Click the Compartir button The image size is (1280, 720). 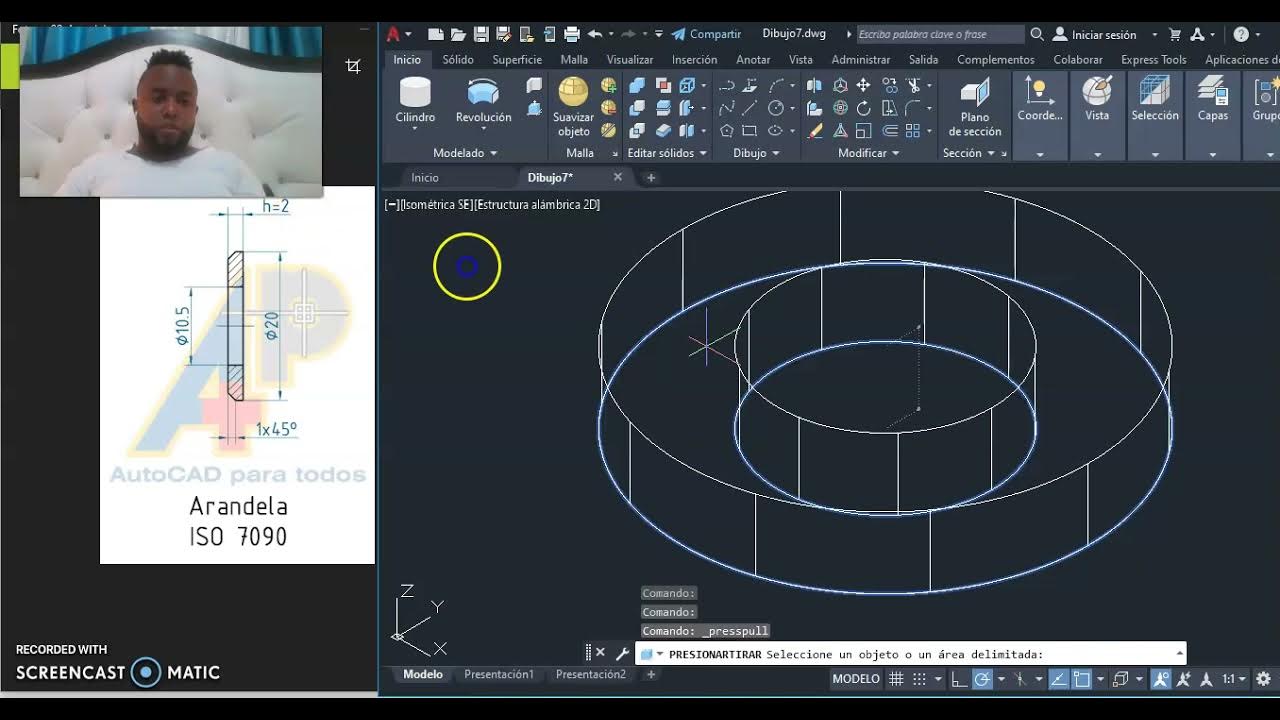[x=707, y=34]
